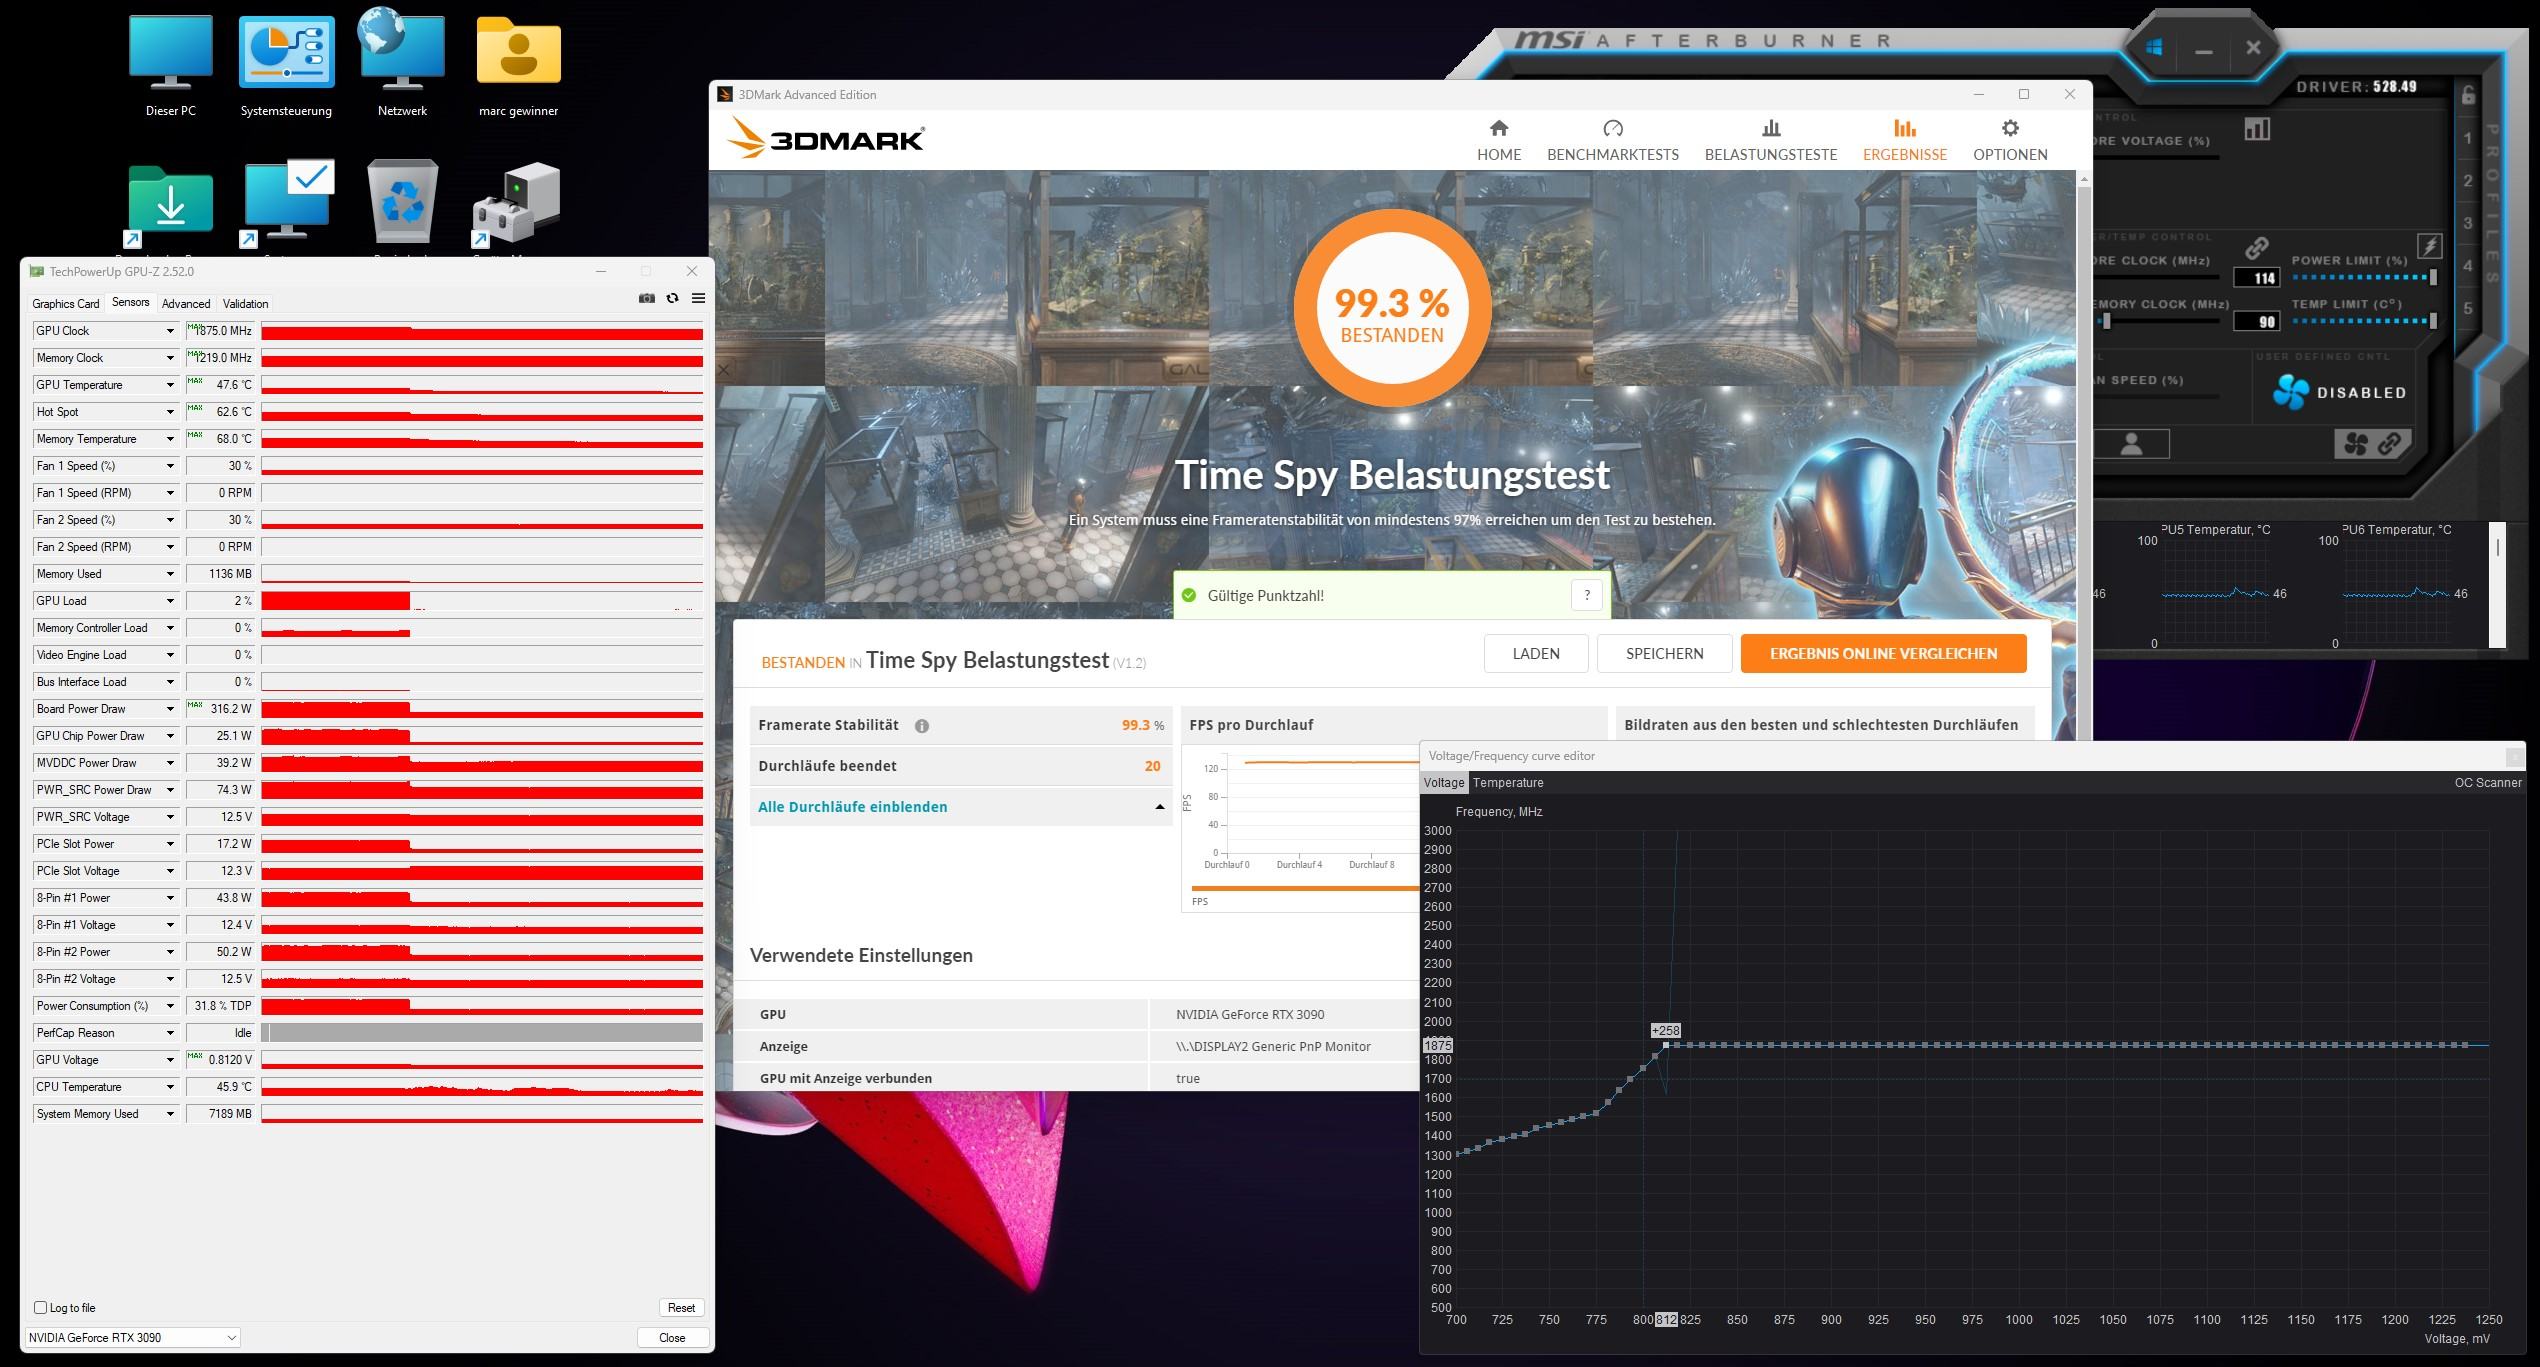Click the Framerate Stabilität info icon

coord(921,726)
